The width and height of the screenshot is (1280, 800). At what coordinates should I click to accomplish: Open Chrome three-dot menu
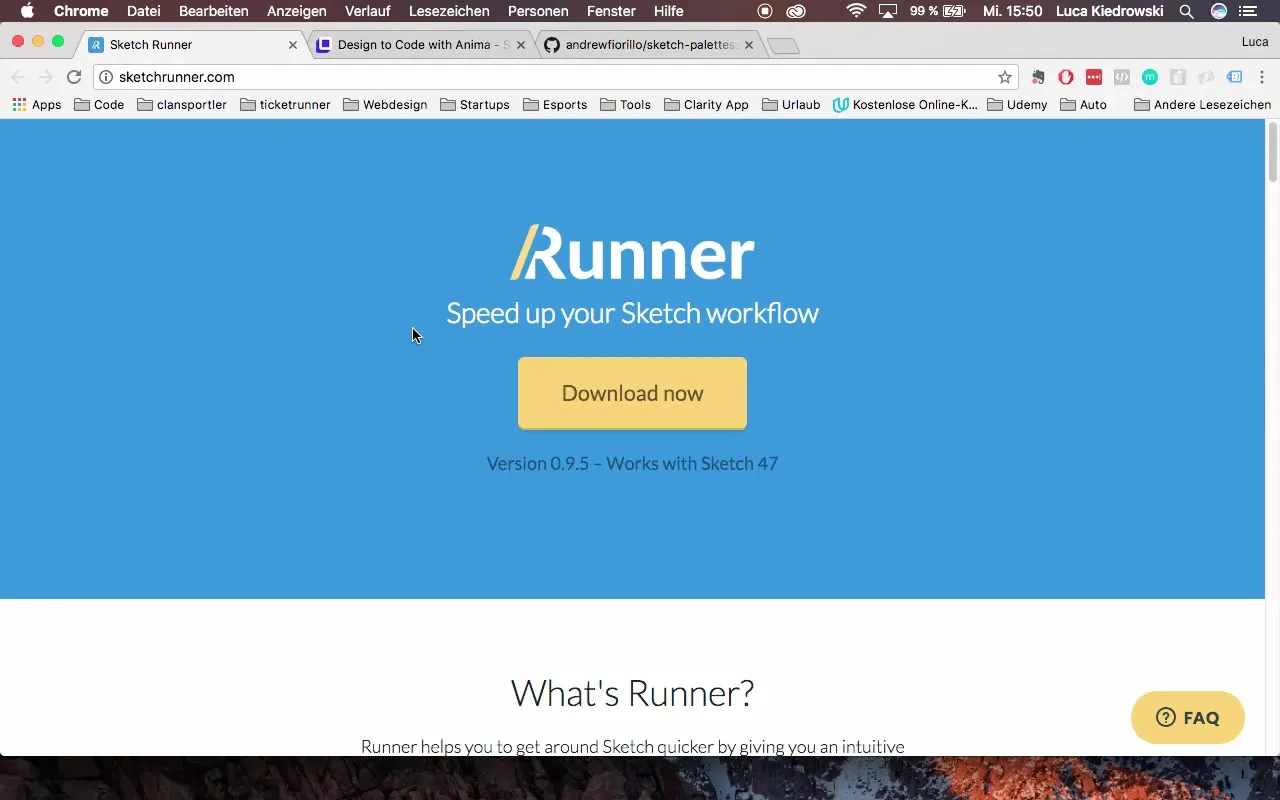click(x=1262, y=77)
